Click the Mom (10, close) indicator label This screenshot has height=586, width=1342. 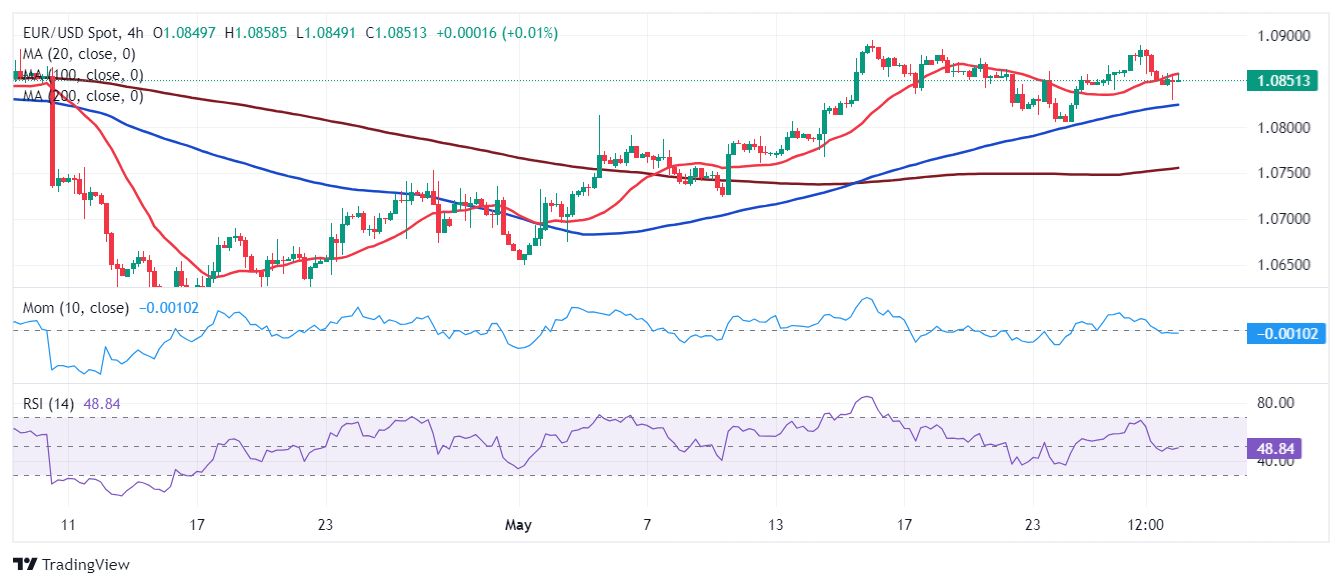tap(76, 308)
